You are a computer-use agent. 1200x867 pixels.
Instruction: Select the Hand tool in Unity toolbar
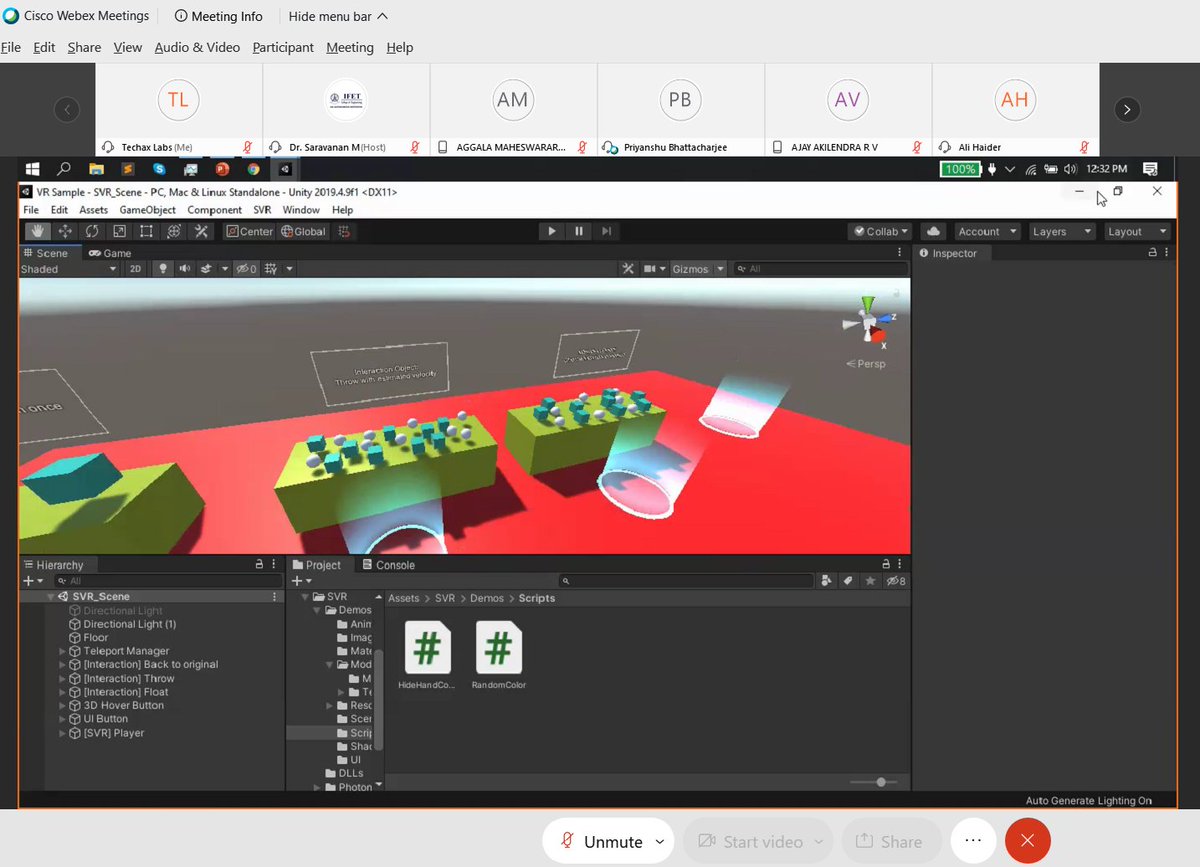click(x=38, y=231)
